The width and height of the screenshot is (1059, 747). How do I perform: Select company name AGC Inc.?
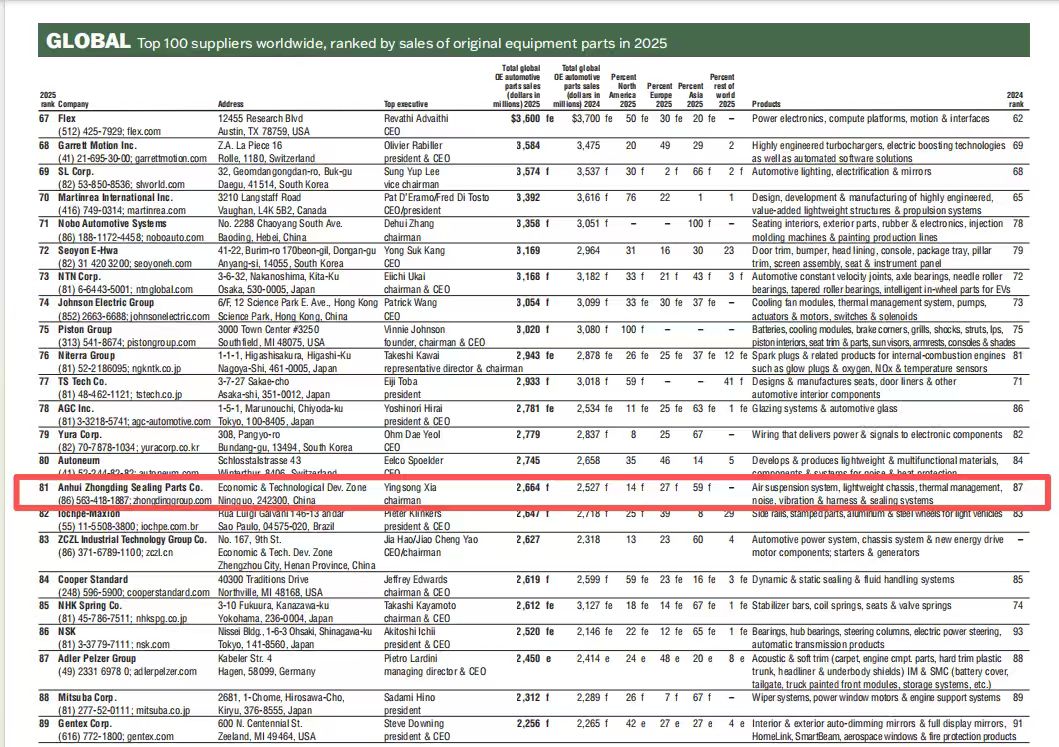[x=76, y=409]
